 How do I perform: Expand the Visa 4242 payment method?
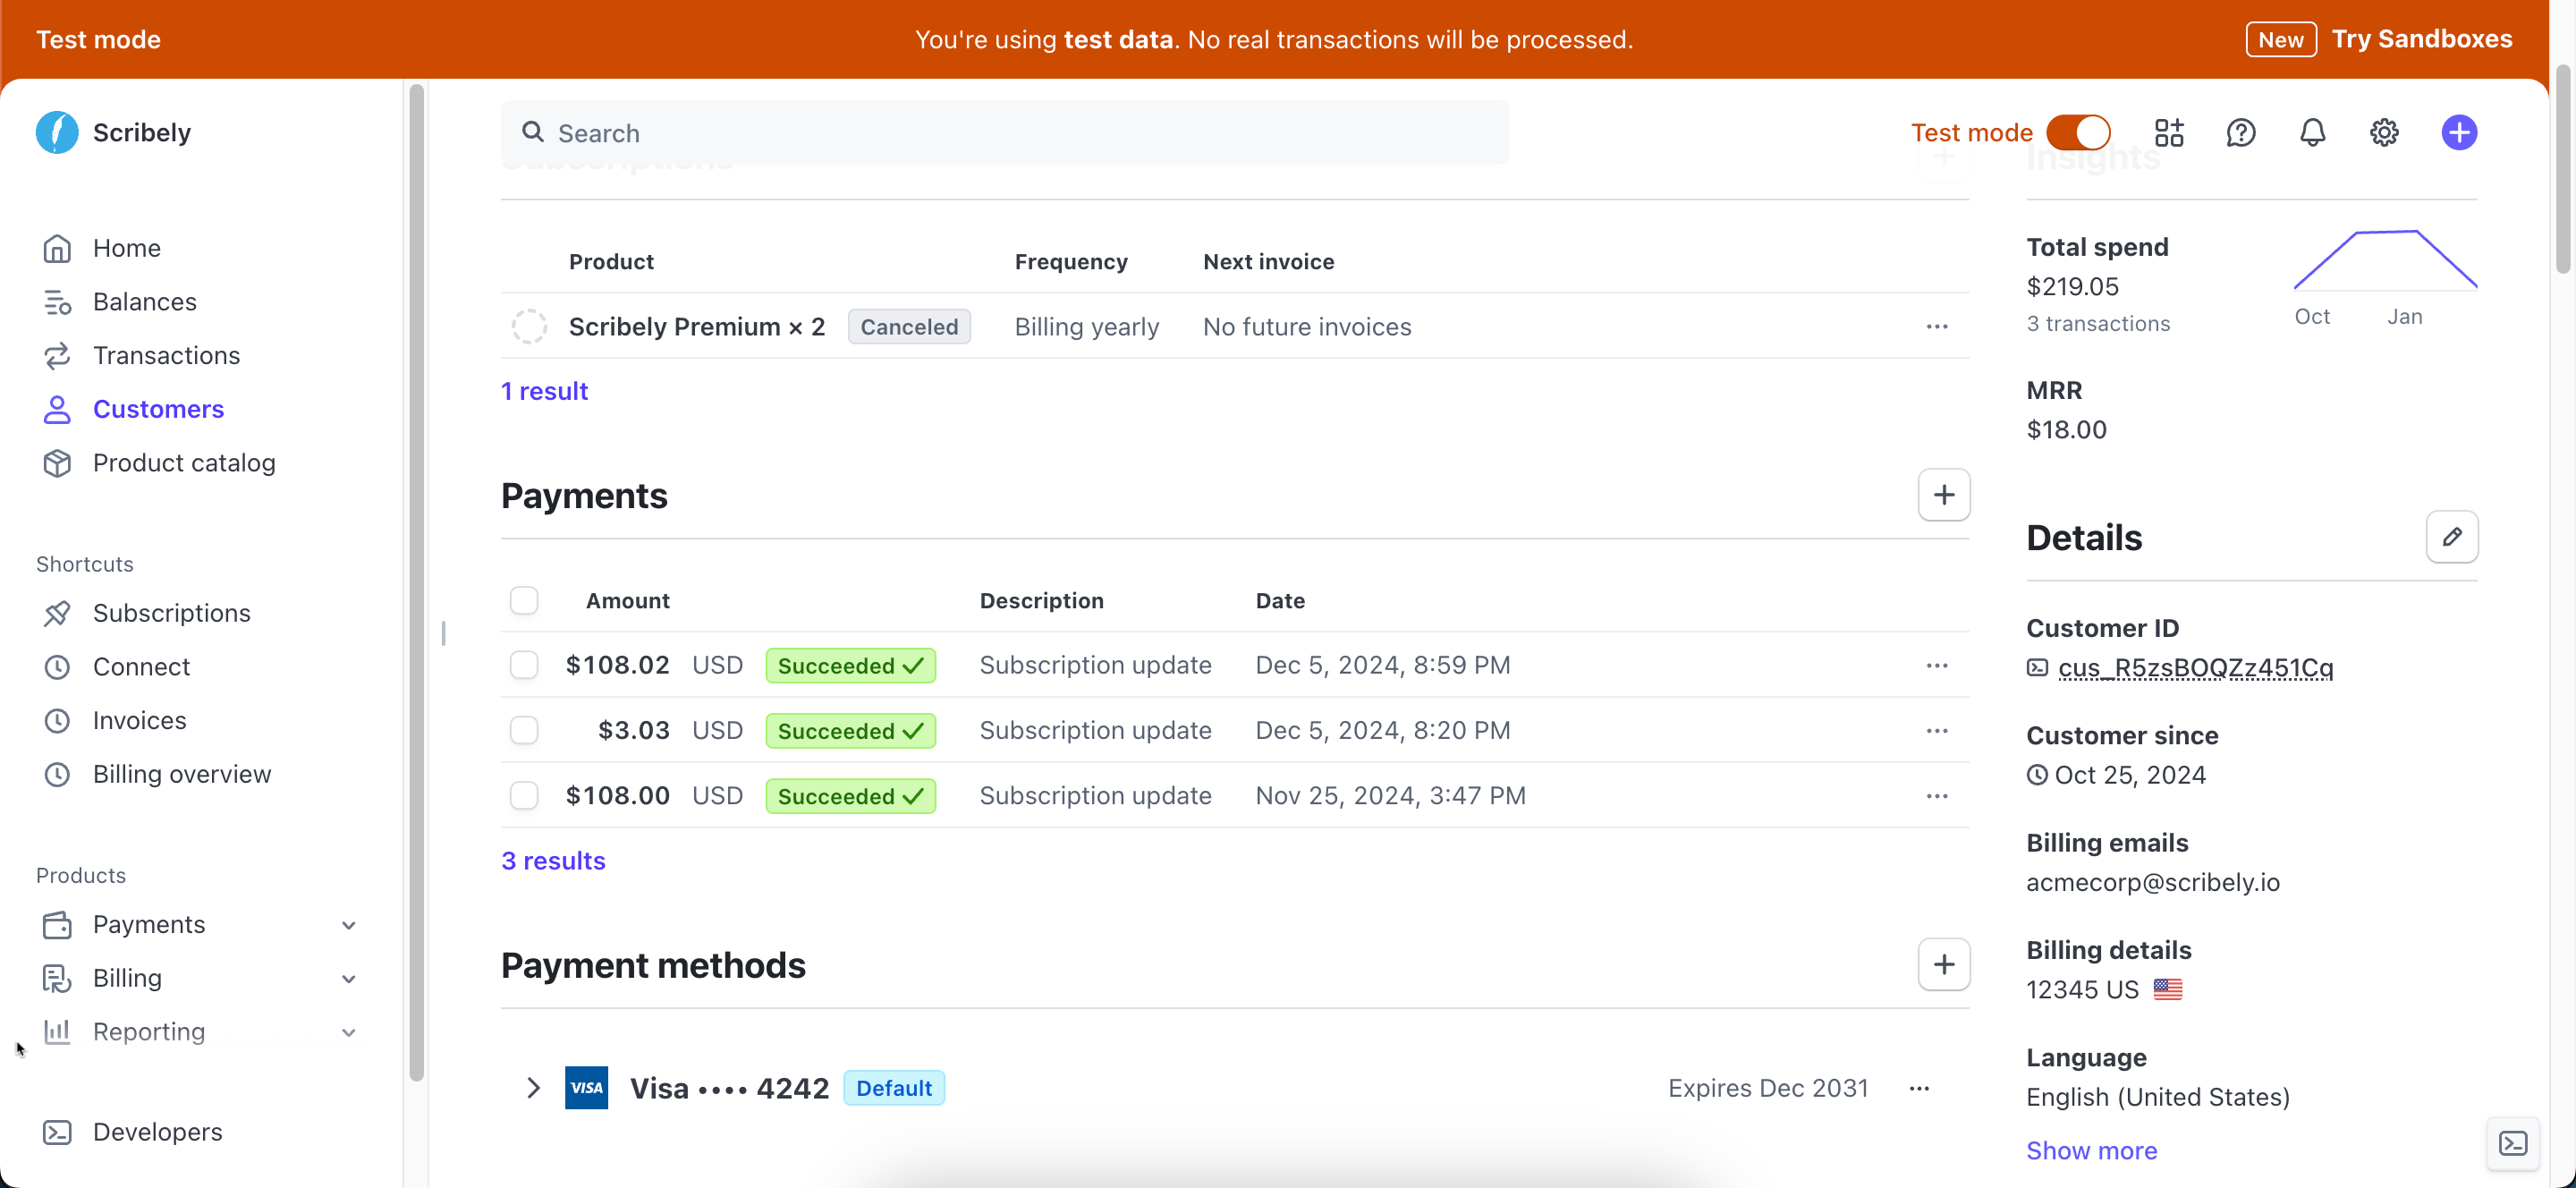pyautogui.click(x=533, y=1088)
